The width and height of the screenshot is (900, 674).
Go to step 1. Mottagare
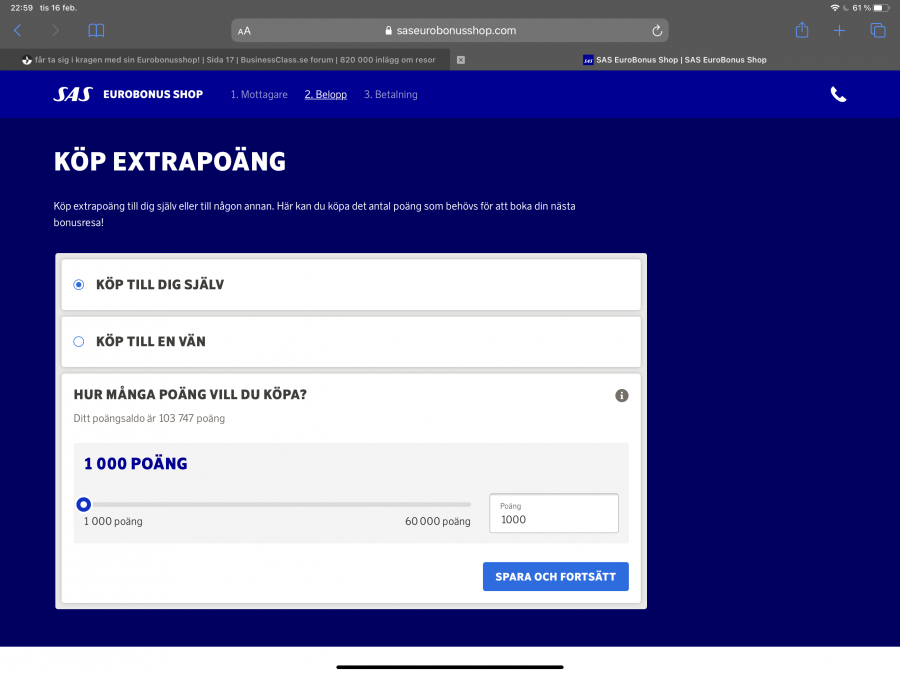pos(259,95)
